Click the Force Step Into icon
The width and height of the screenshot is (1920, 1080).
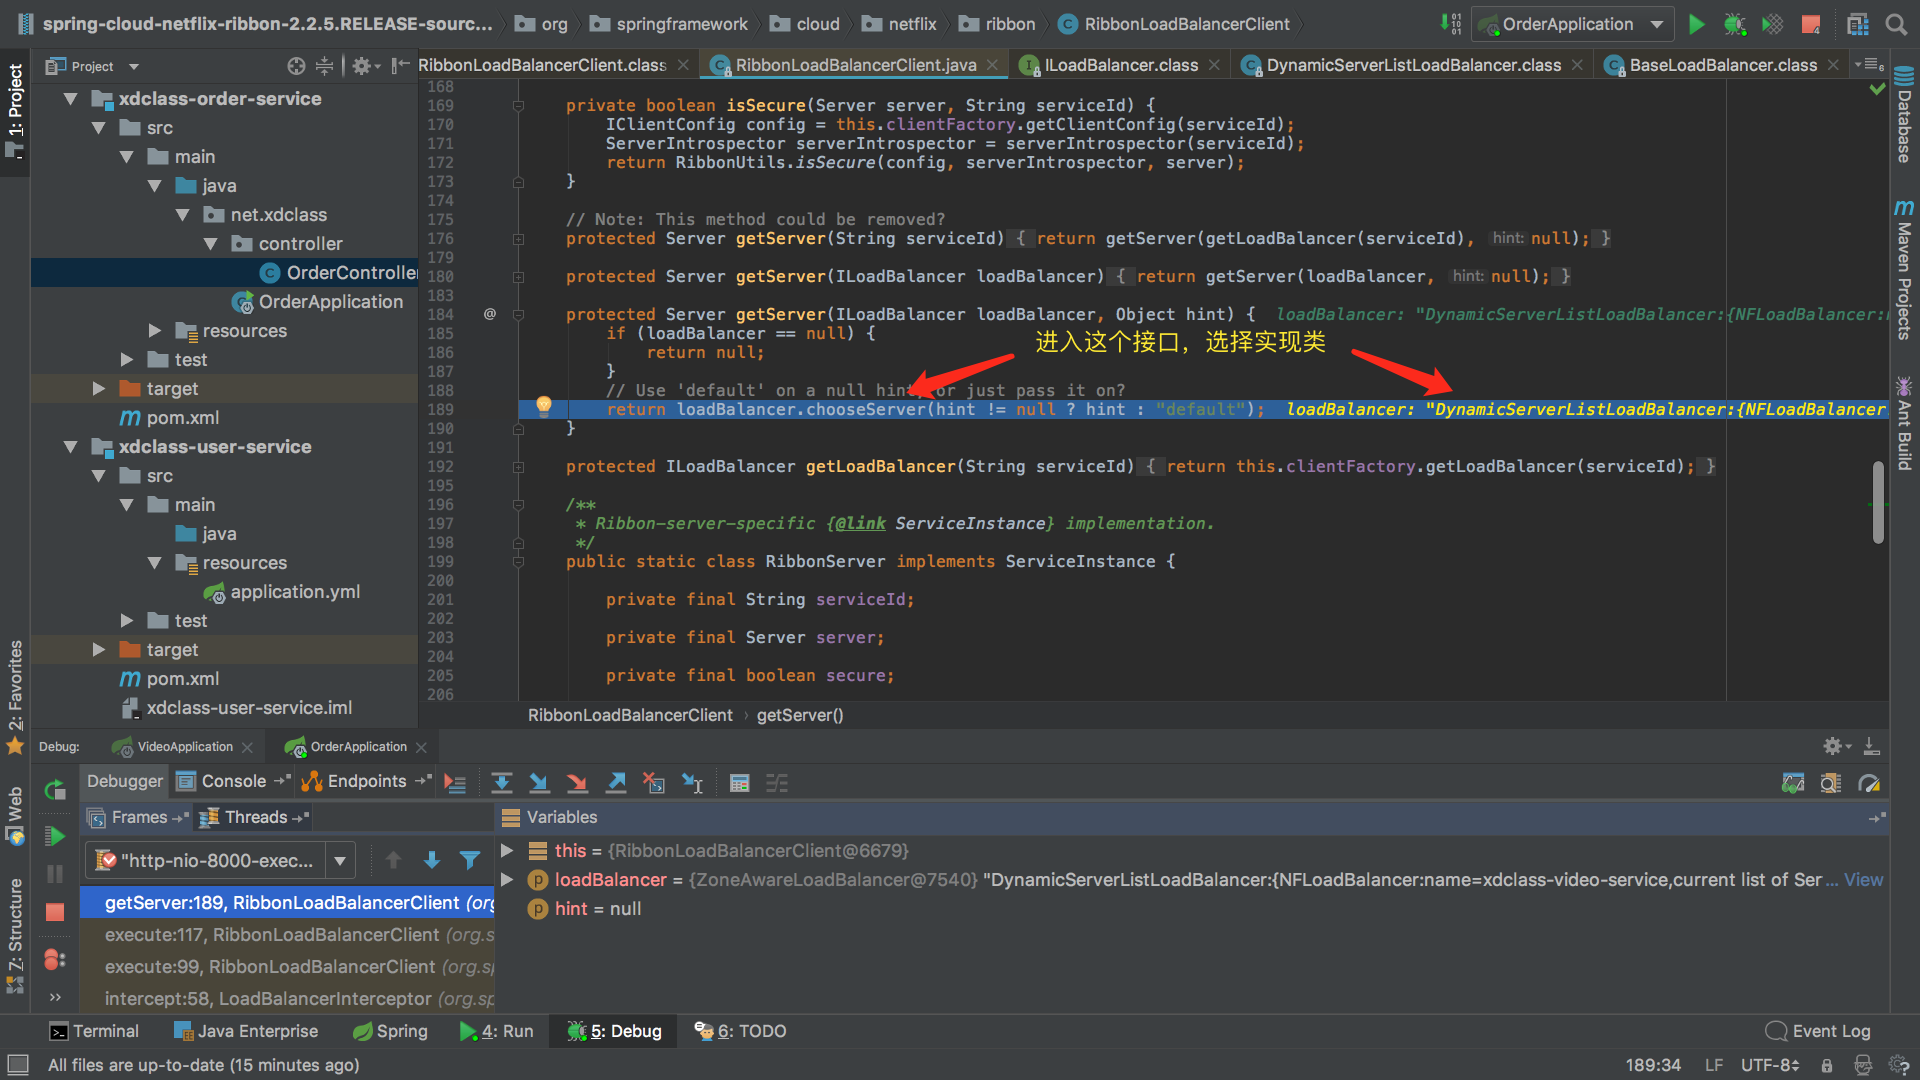pos(577,783)
